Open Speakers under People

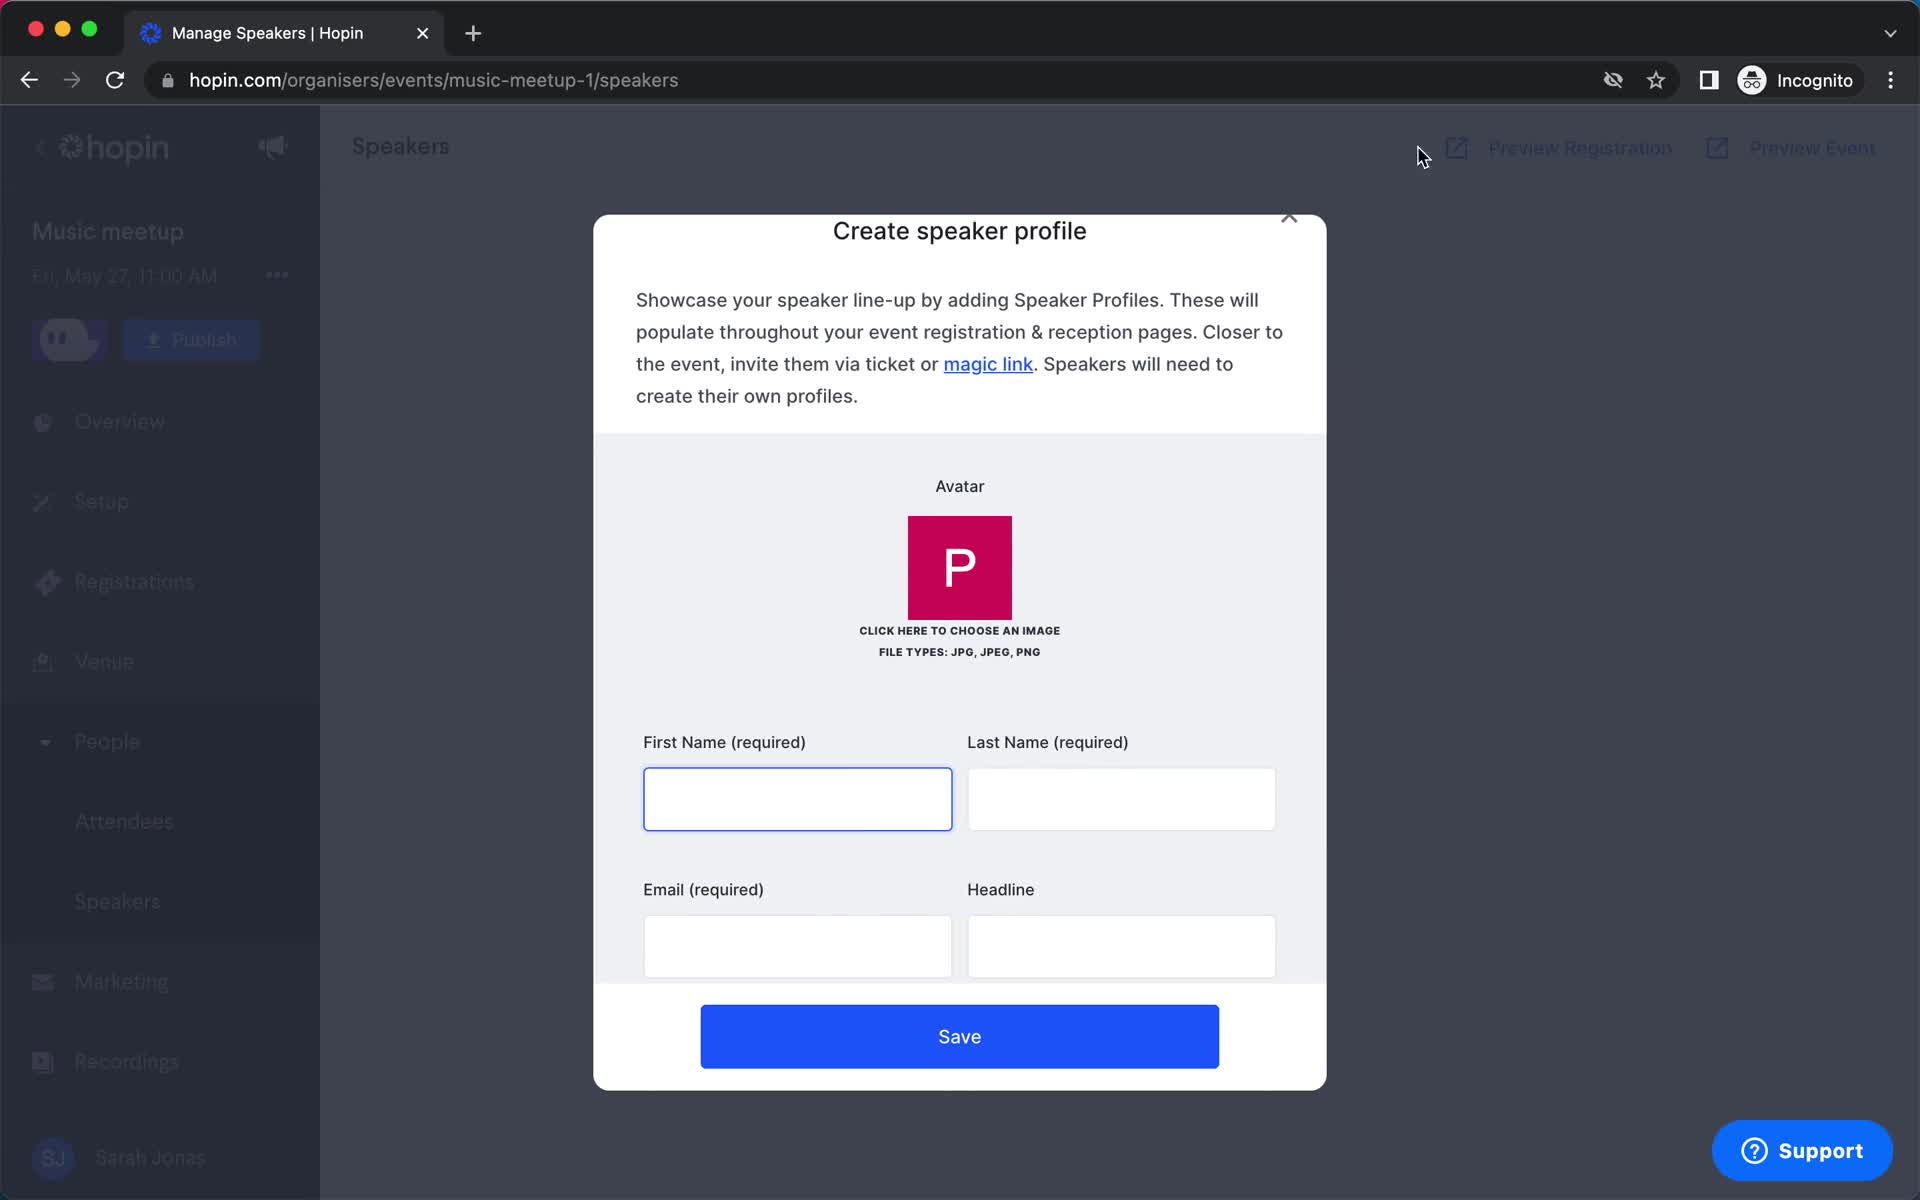click(117, 902)
